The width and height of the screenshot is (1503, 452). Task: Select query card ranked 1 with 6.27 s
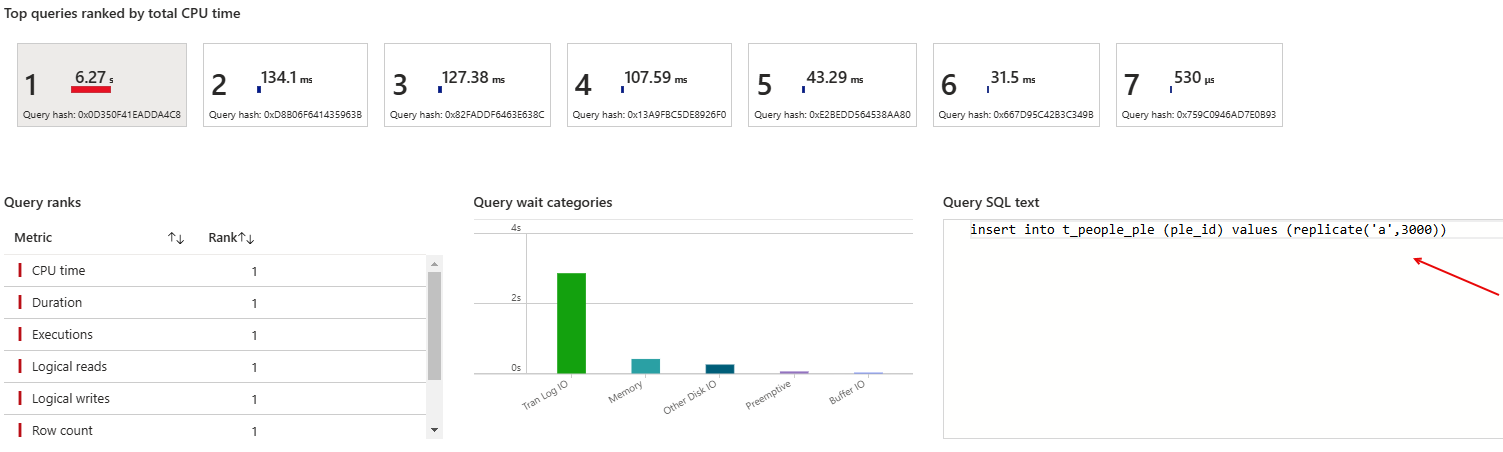point(102,86)
